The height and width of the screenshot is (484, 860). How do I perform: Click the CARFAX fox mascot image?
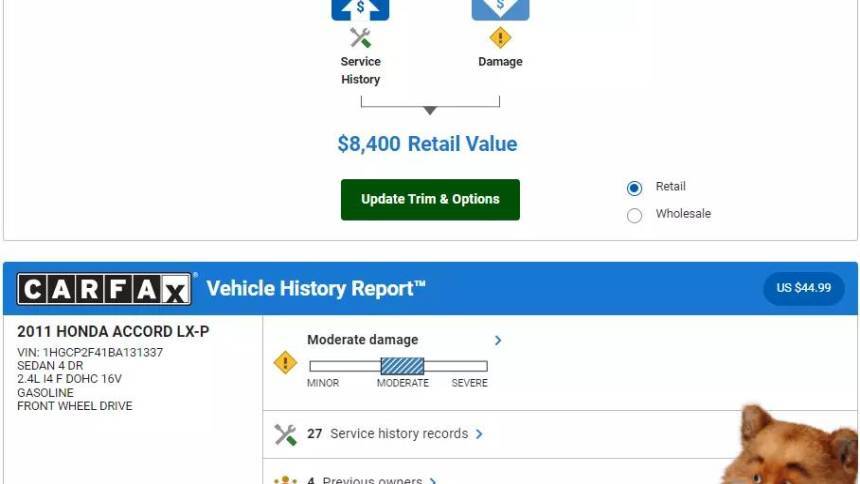790,444
